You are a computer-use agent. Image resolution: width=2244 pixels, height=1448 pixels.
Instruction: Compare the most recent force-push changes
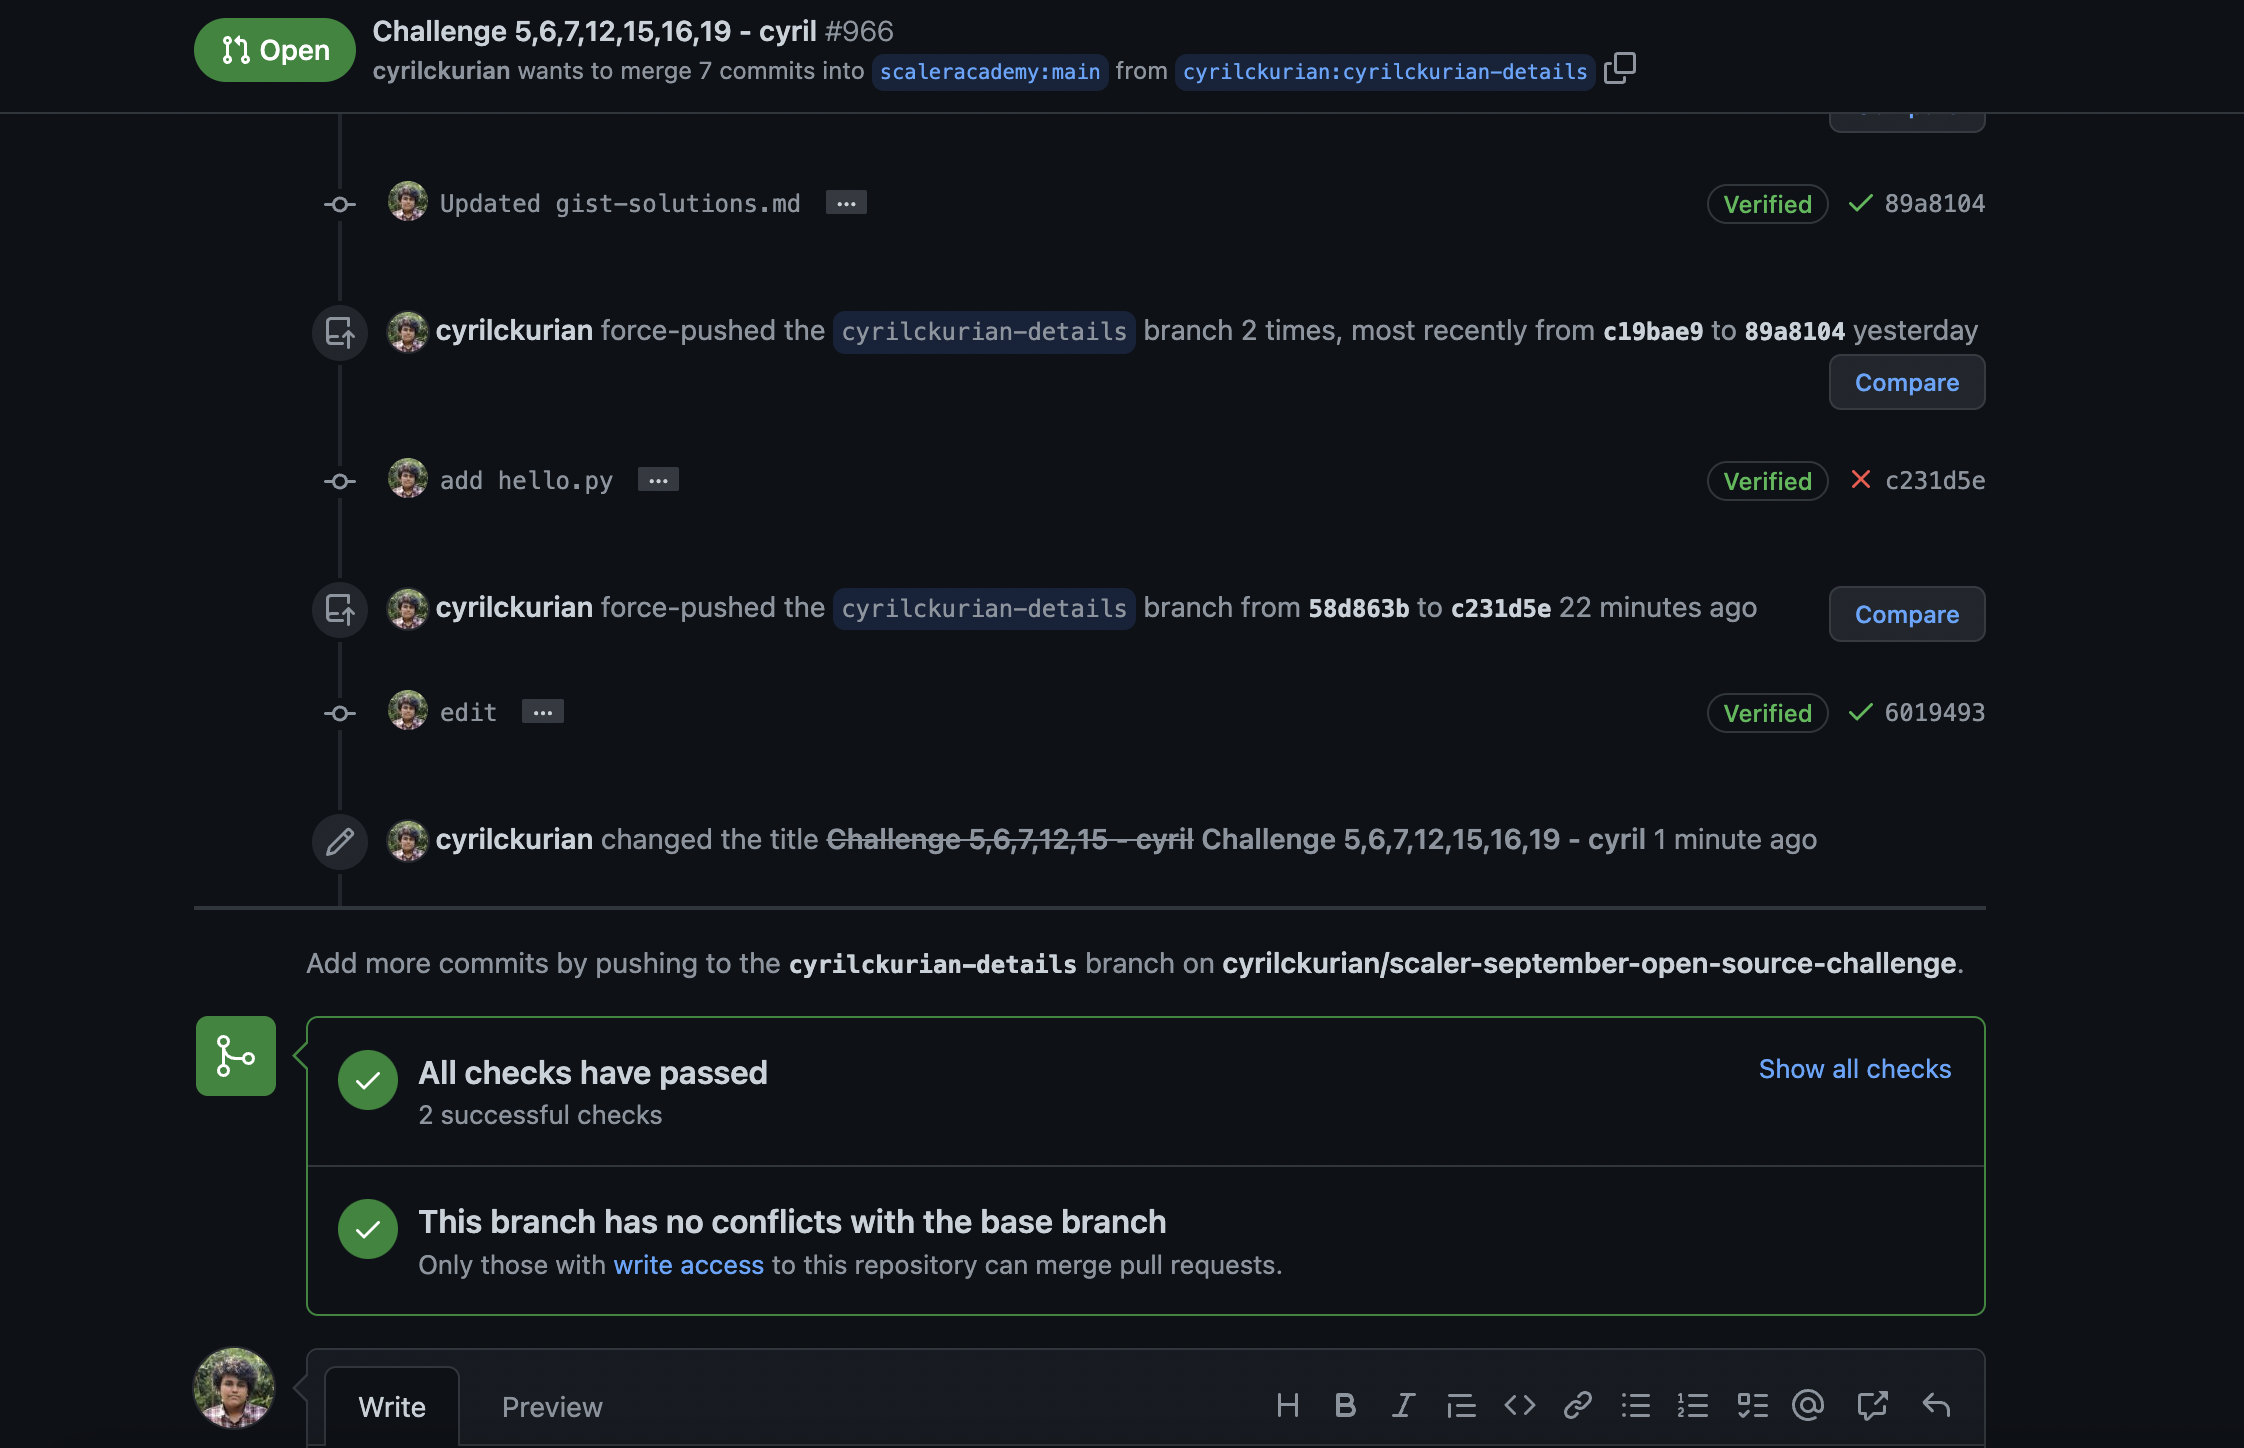(x=1905, y=614)
